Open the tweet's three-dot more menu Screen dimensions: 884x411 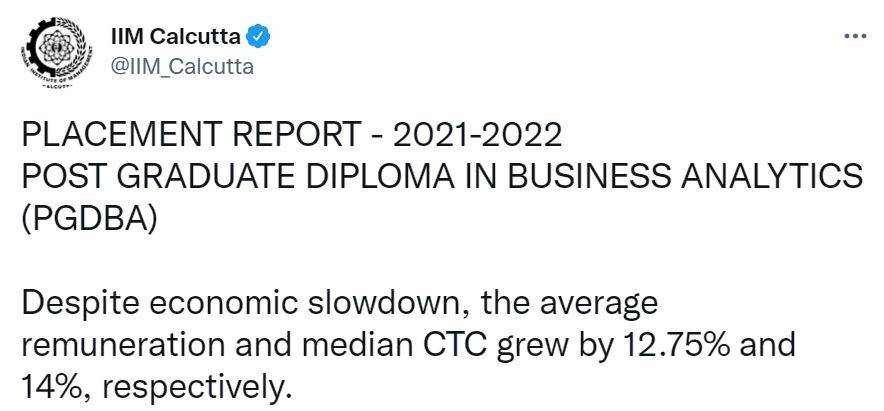(x=855, y=37)
